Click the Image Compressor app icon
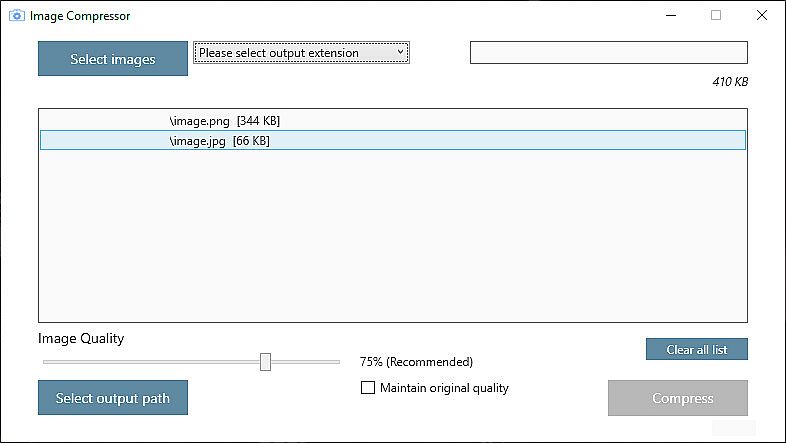 (17, 16)
